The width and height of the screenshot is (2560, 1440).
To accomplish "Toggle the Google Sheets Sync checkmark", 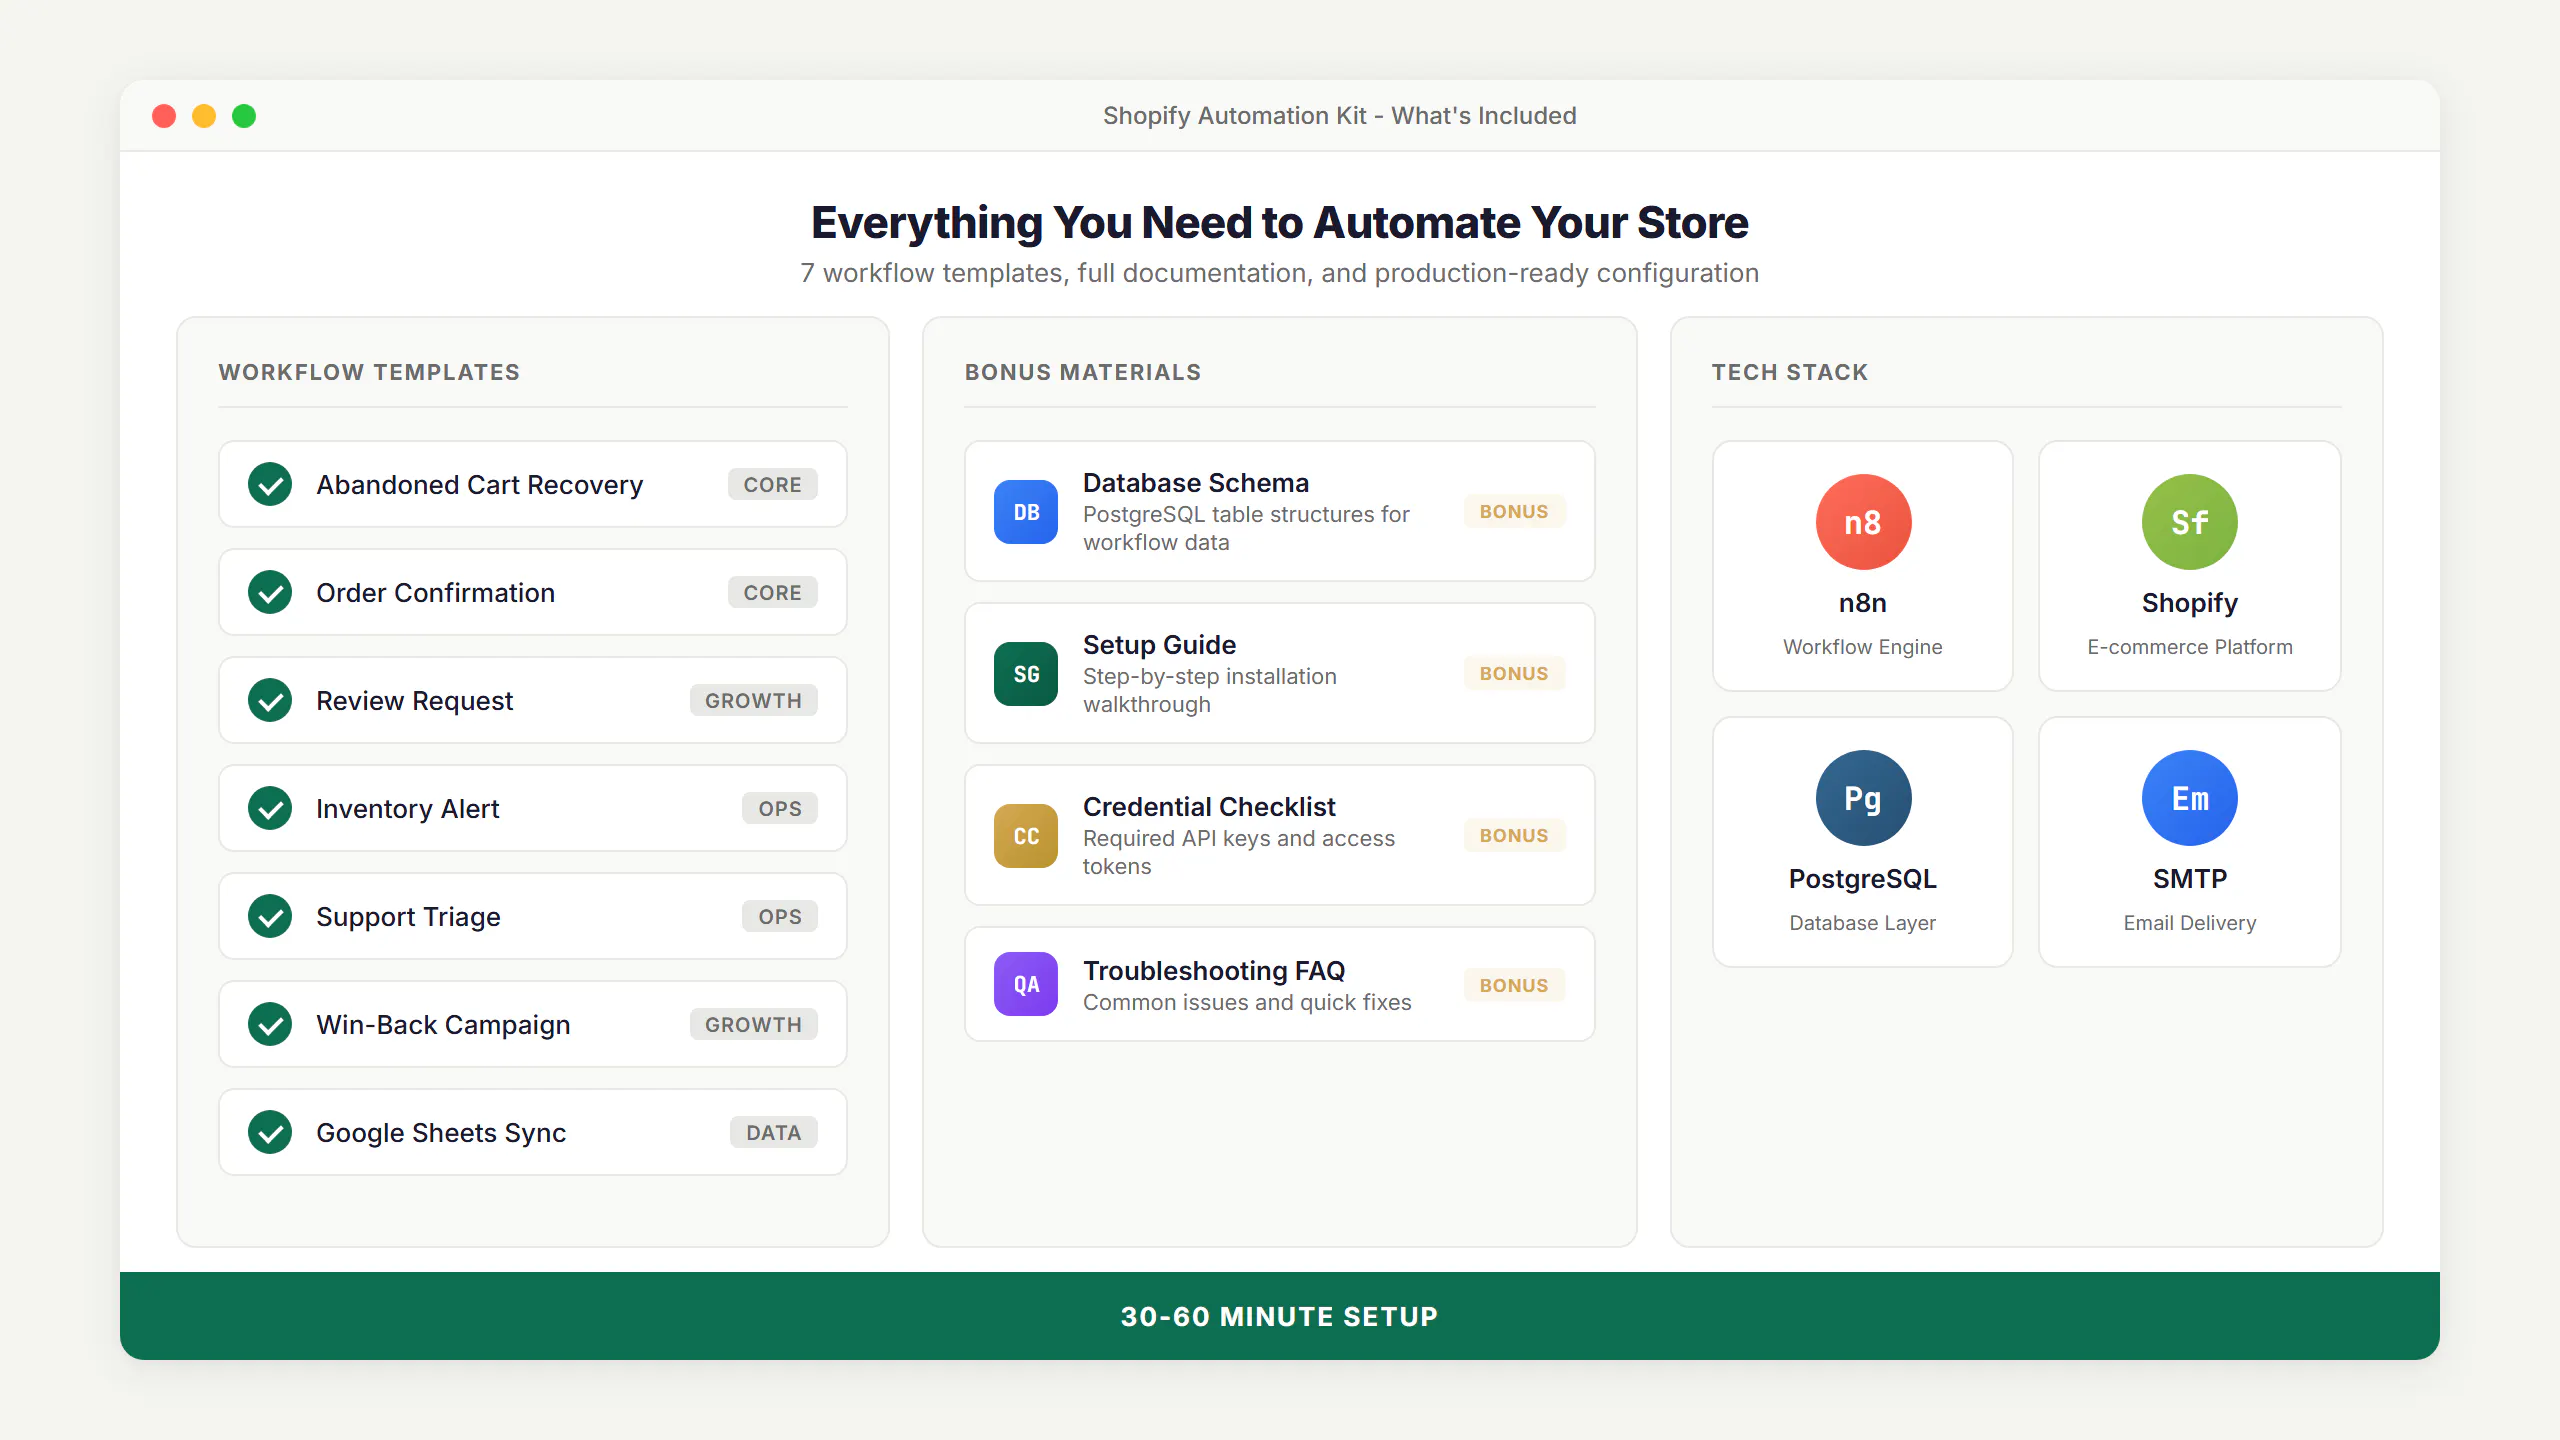I will [x=270, y=1133].
